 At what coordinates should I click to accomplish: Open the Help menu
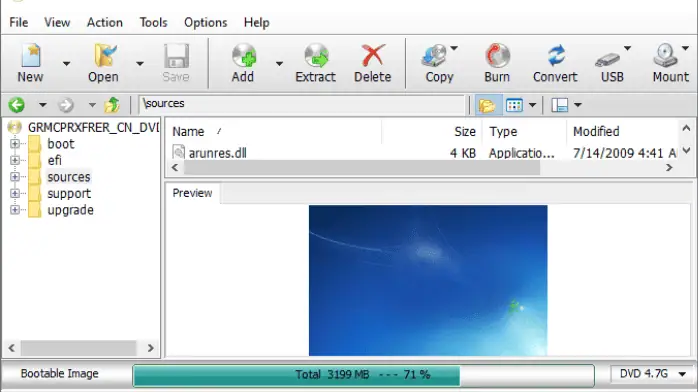point(256,23)
